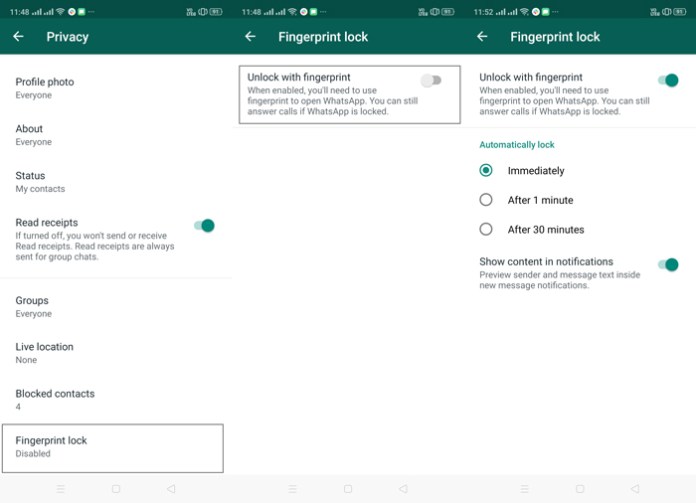Switch off enabled Unlock with fingerprint toggle

pyautogui.click(x=668, y=80)
